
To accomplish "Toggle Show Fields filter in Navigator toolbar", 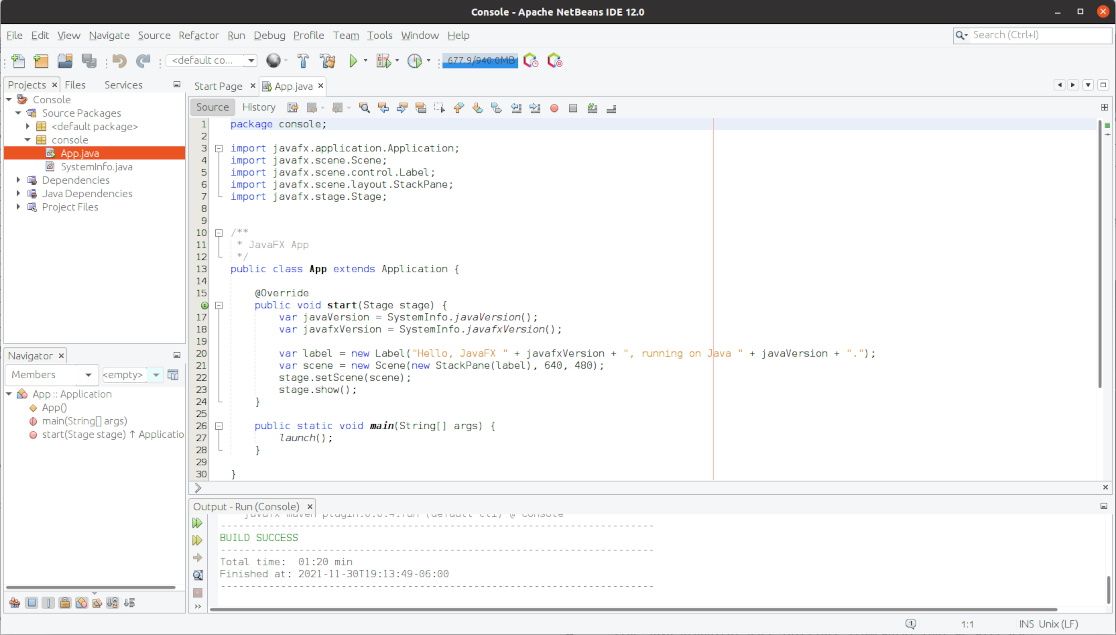I will 32,603.
